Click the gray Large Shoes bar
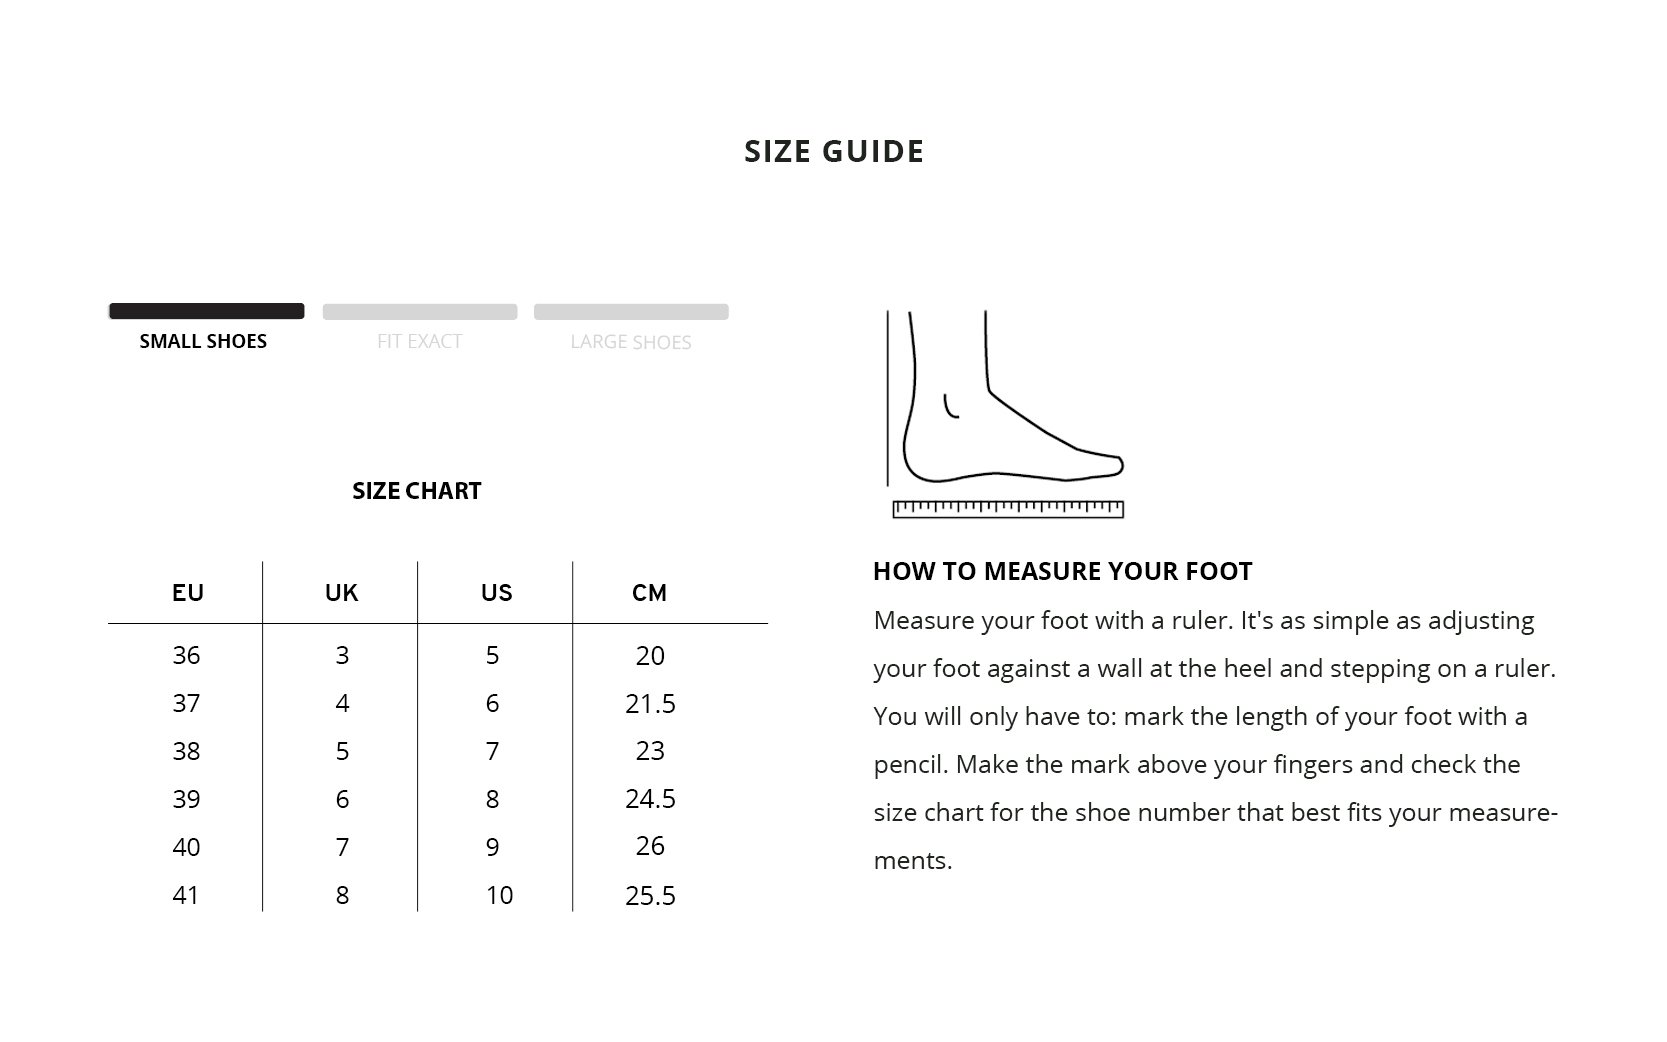The image size is (1667, 1042). 630,311
